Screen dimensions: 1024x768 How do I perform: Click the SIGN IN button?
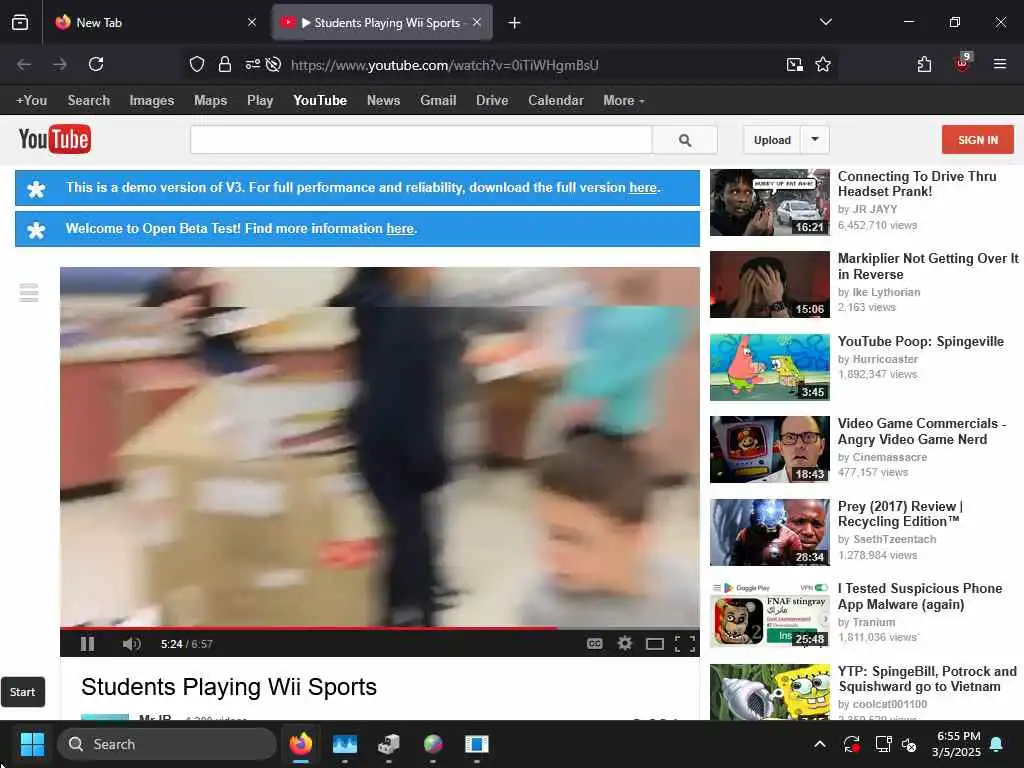point(978,140)
